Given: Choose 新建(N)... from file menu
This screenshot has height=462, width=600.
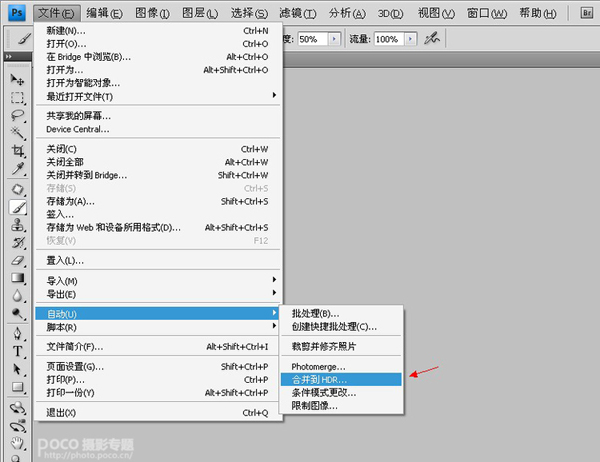Looking at the screenshot, I should (x=158, y=31).
